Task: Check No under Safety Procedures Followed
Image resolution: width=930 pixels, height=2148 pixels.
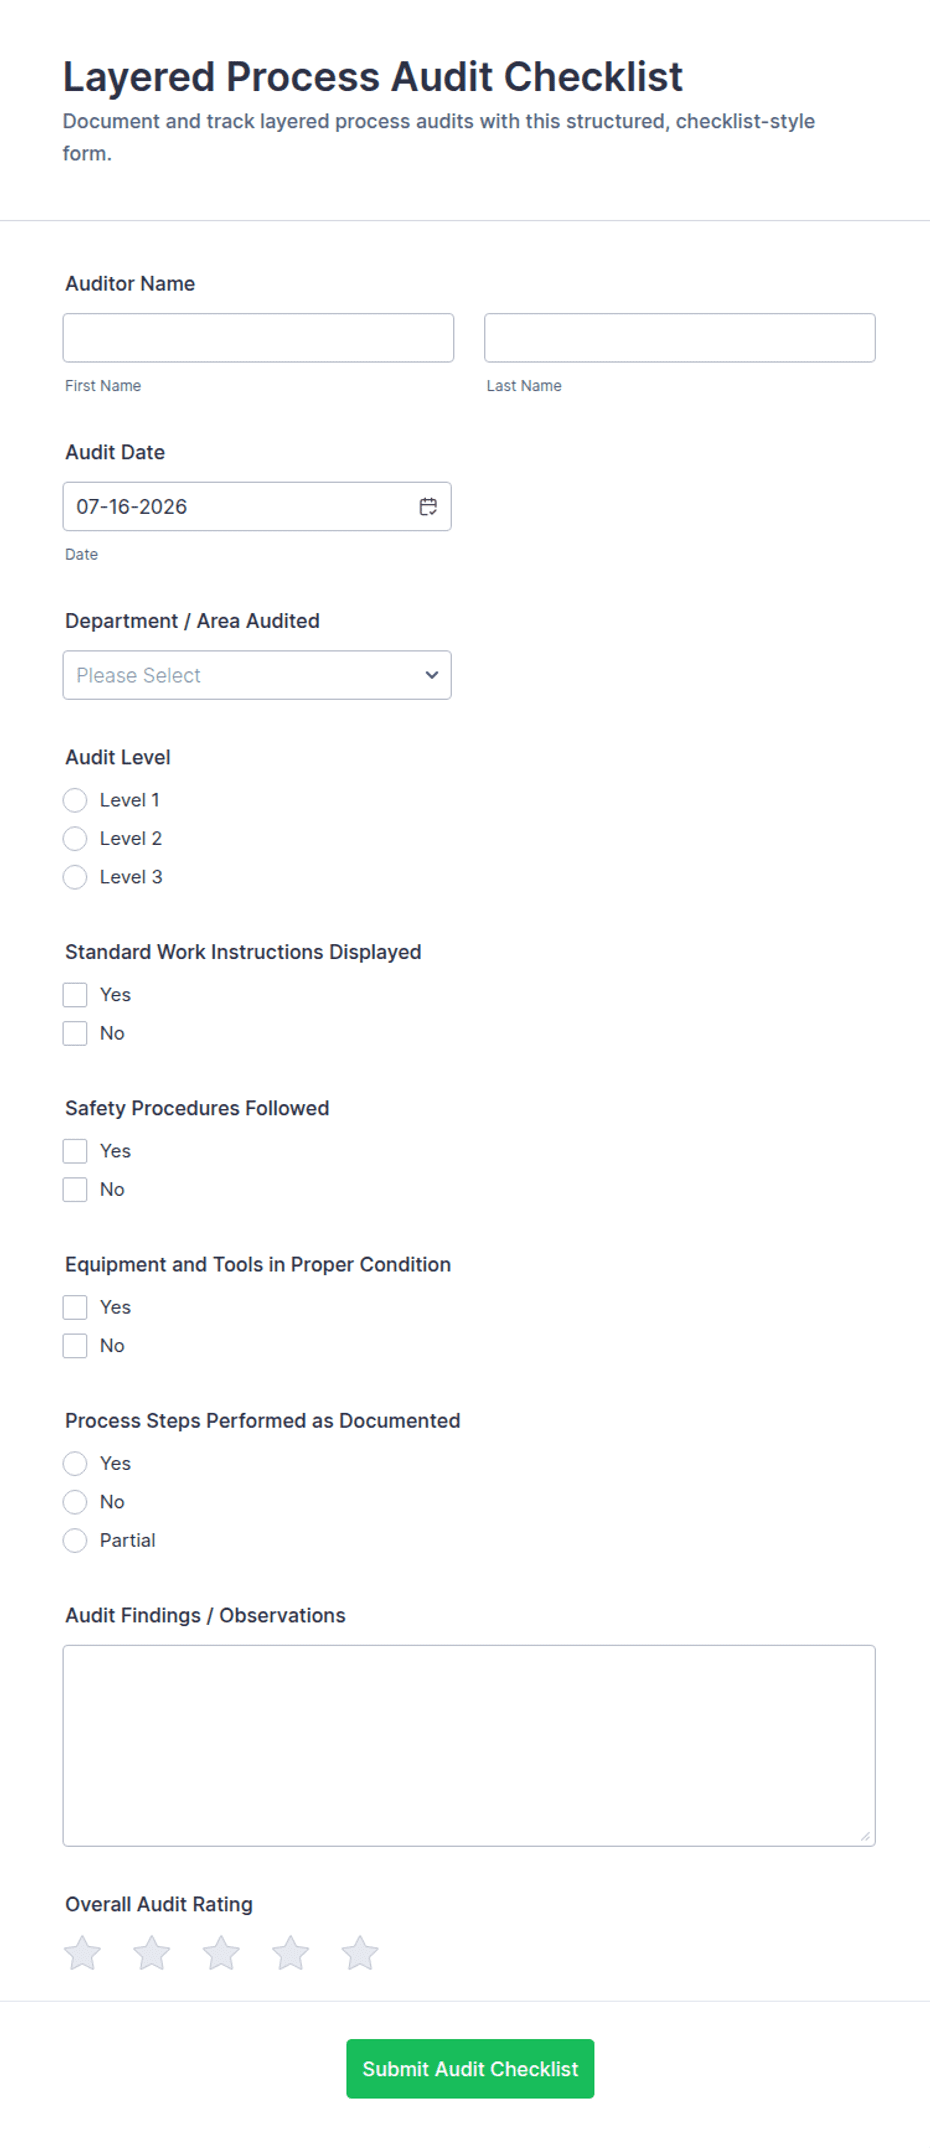Action: 75,1189
